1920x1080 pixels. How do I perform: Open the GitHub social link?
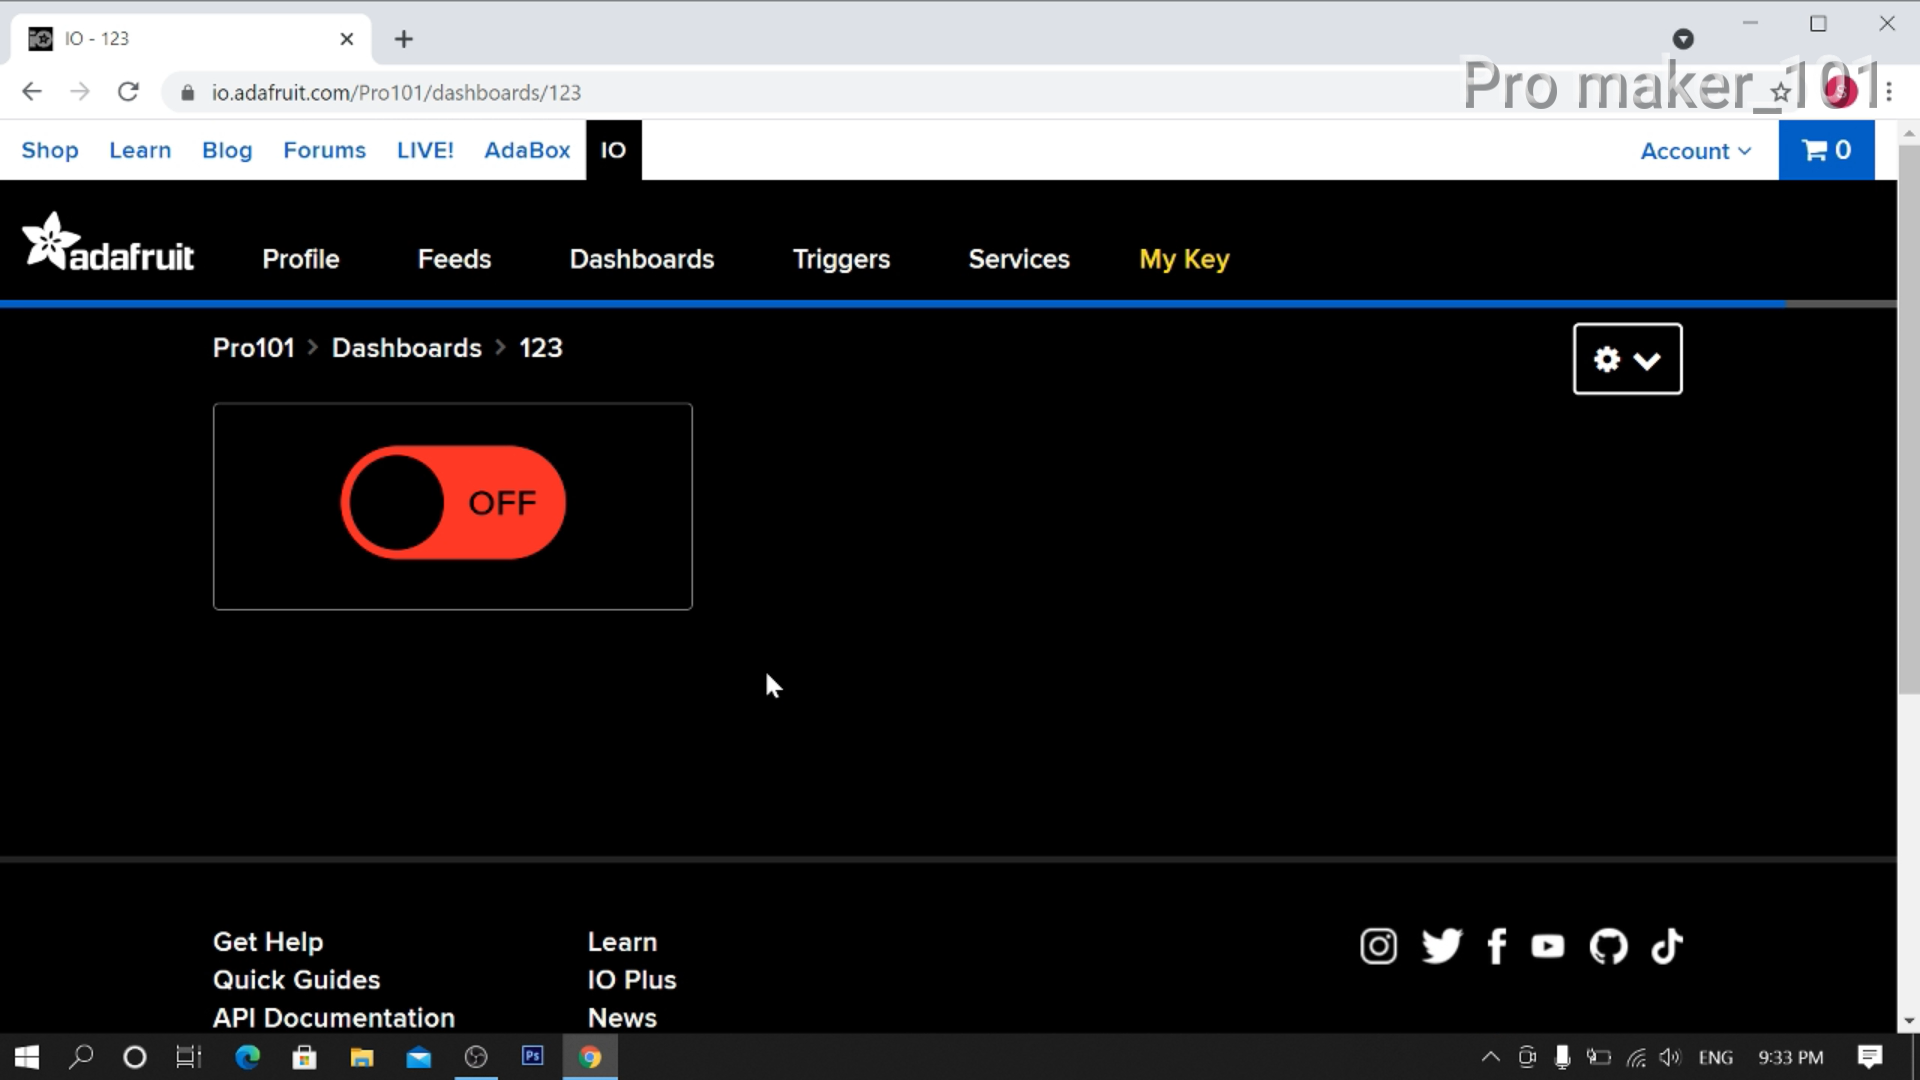tap(1608, 946)
